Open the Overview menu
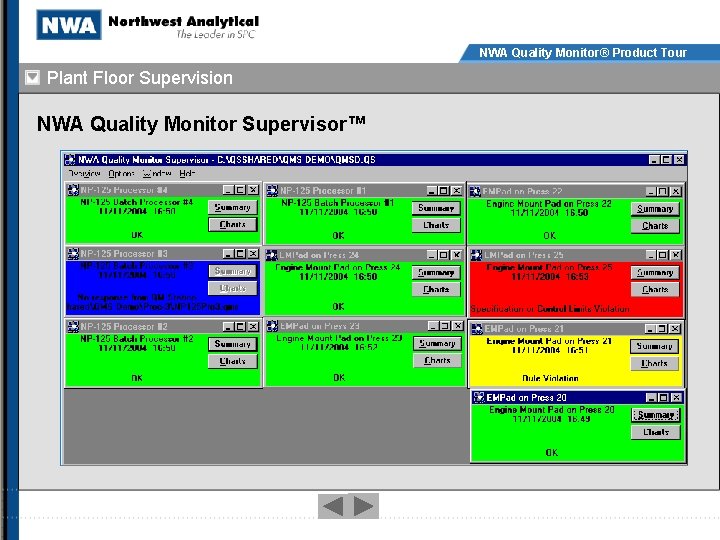This screenshot has height=540, width=720. click(84, 174)
